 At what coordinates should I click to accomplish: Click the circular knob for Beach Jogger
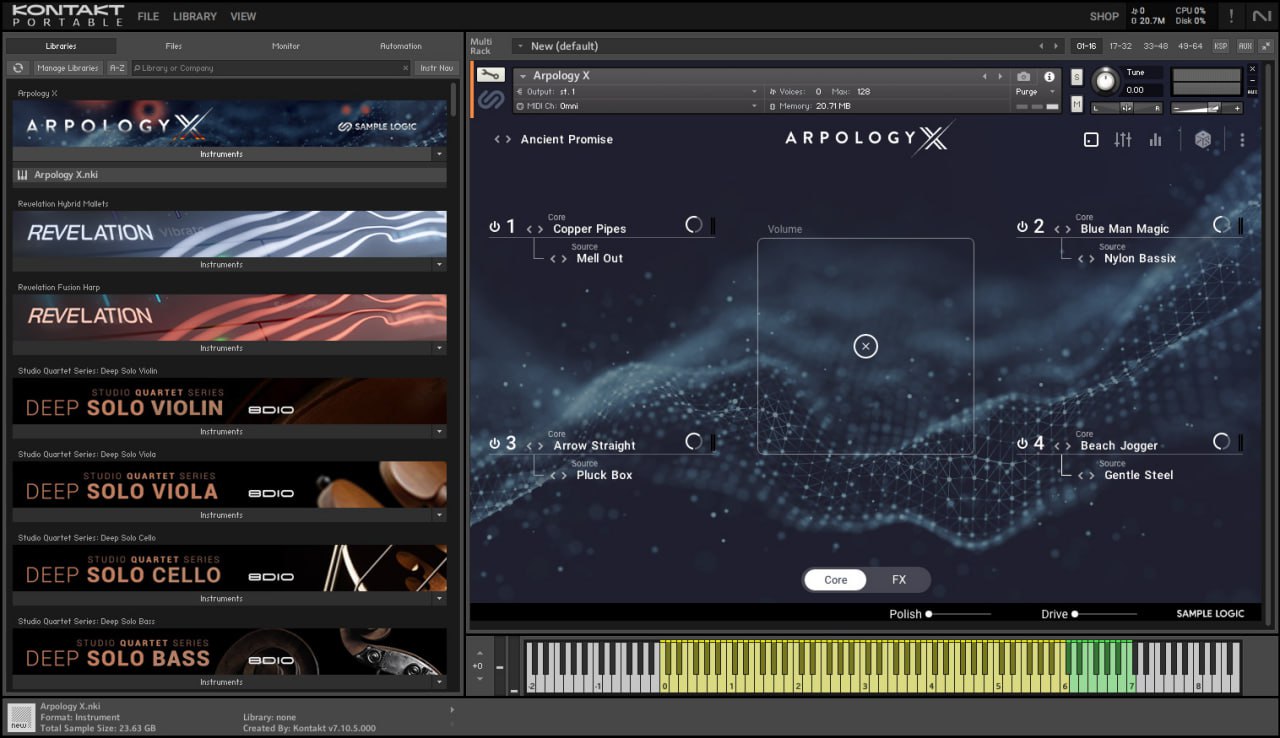click(1221, 441)
